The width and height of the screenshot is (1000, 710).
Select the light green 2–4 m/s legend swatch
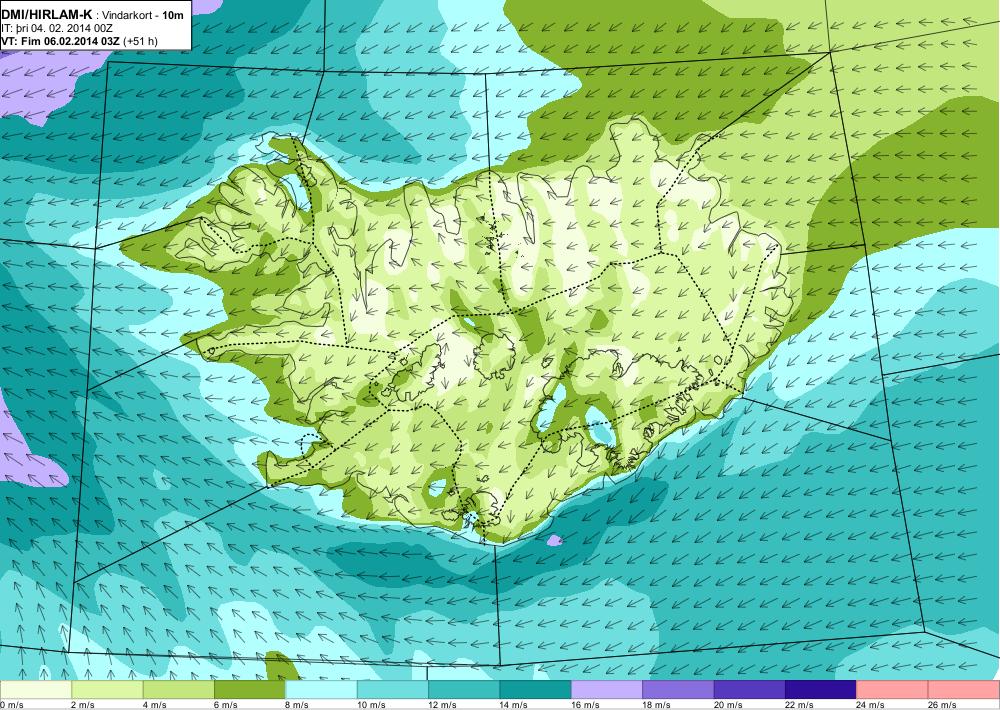pos(107,690)
